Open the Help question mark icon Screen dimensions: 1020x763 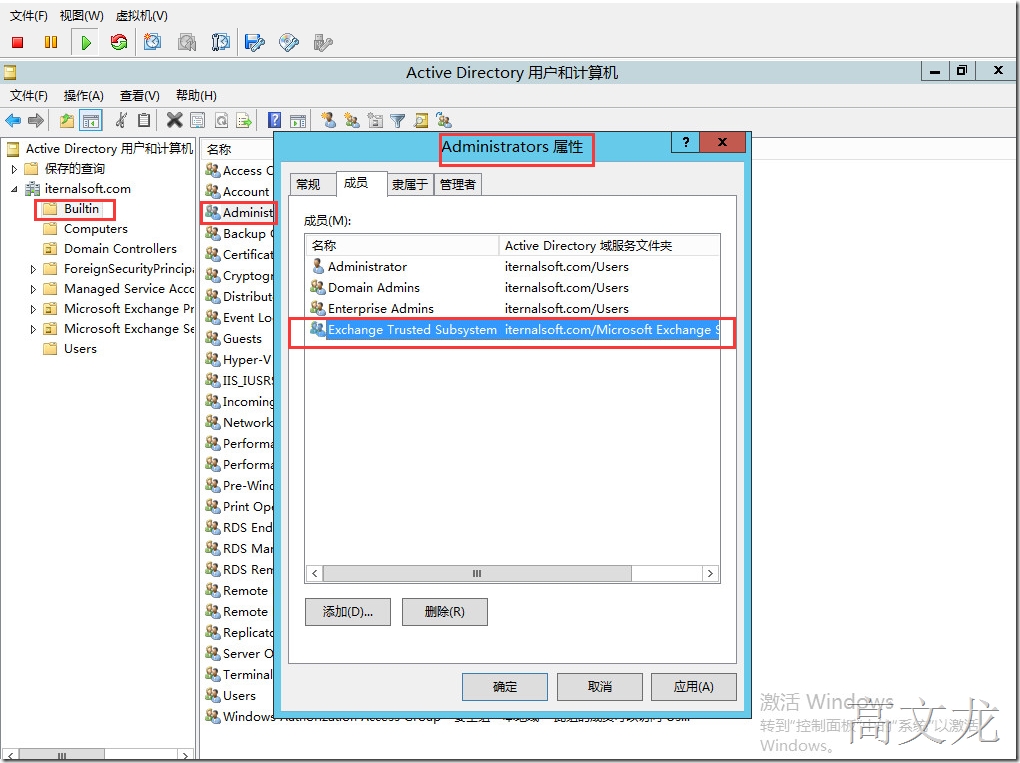point(275,120)
